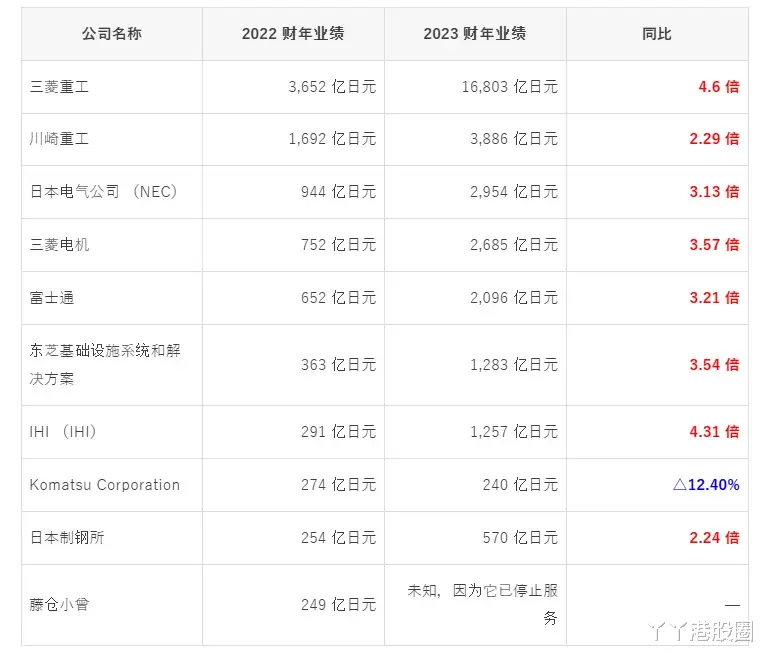Select the 16,803 亿日元 value
The height and width of the screenshot is (656, 766).
(x=510, y=87)
